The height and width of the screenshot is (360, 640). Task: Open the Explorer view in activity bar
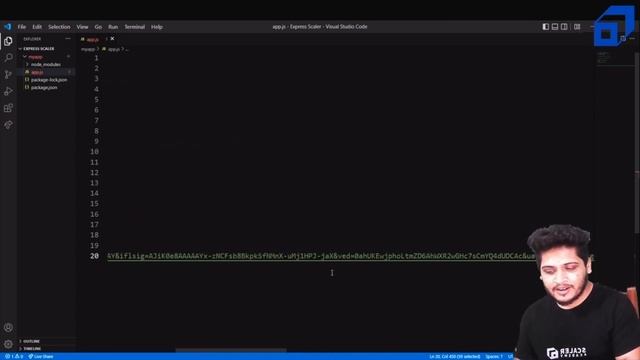8,41
